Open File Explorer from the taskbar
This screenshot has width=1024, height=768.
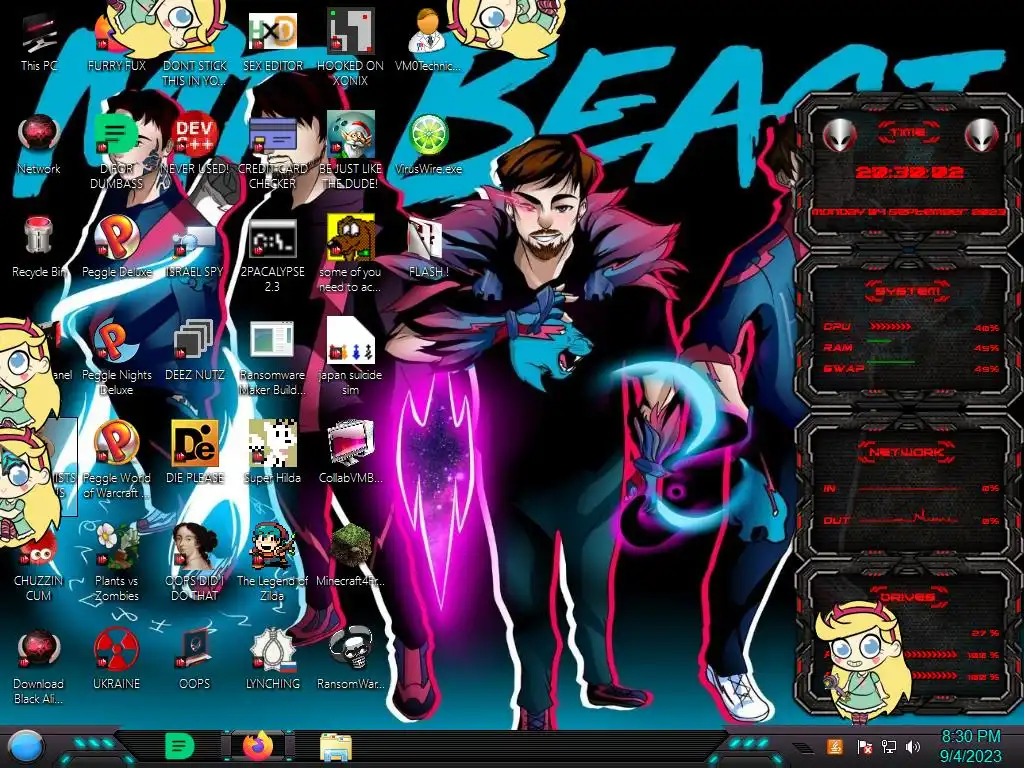(336, 747)
